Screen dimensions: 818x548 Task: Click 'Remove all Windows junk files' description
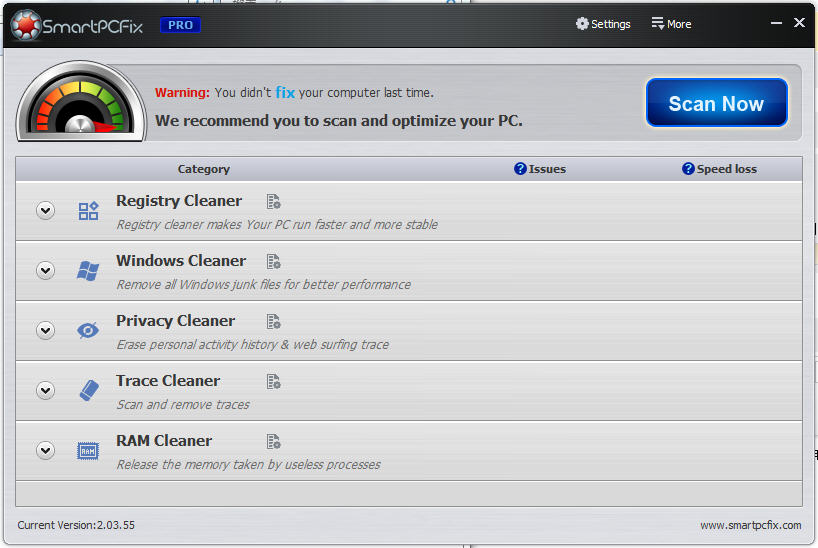tap(264, 284)
